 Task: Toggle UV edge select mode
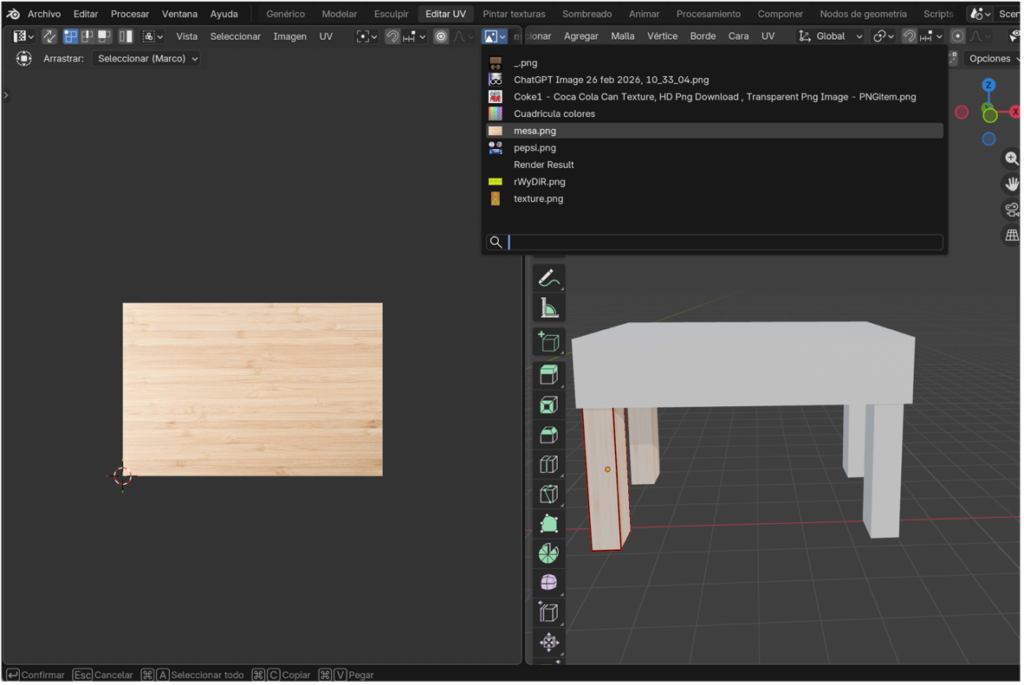[x=87, y=36]
